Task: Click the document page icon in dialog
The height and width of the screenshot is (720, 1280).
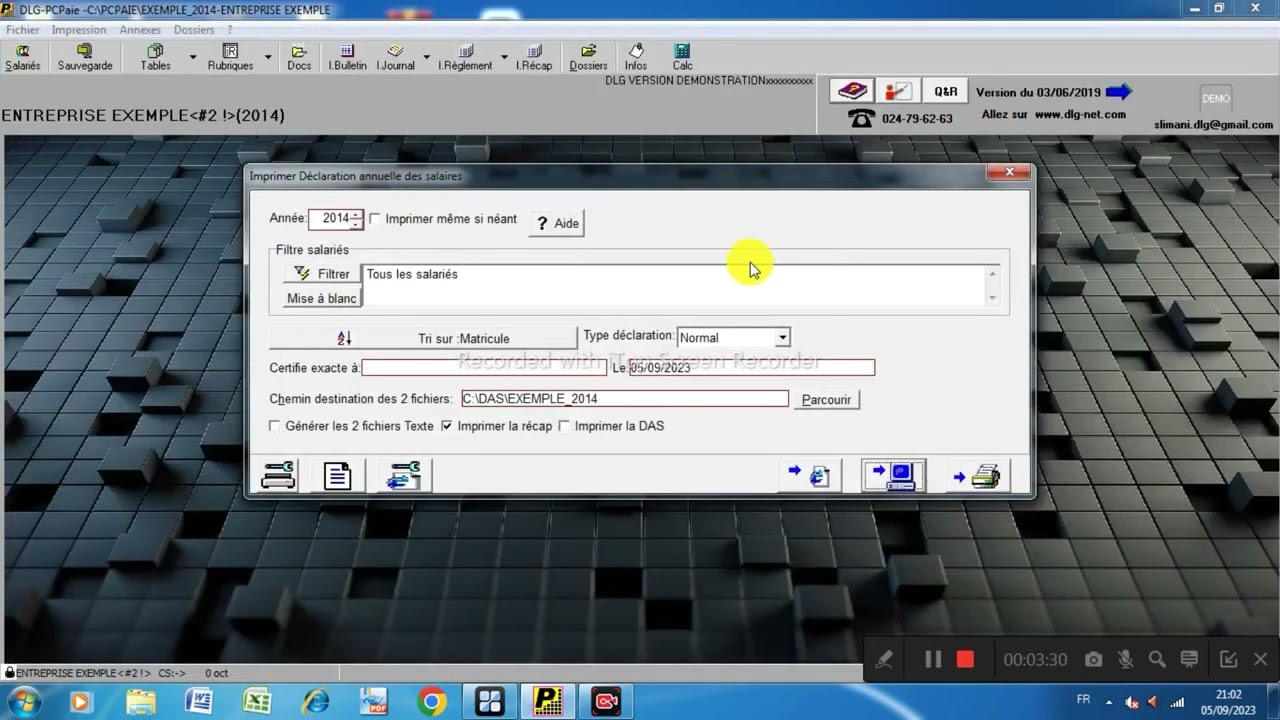Action: point(337,475)
